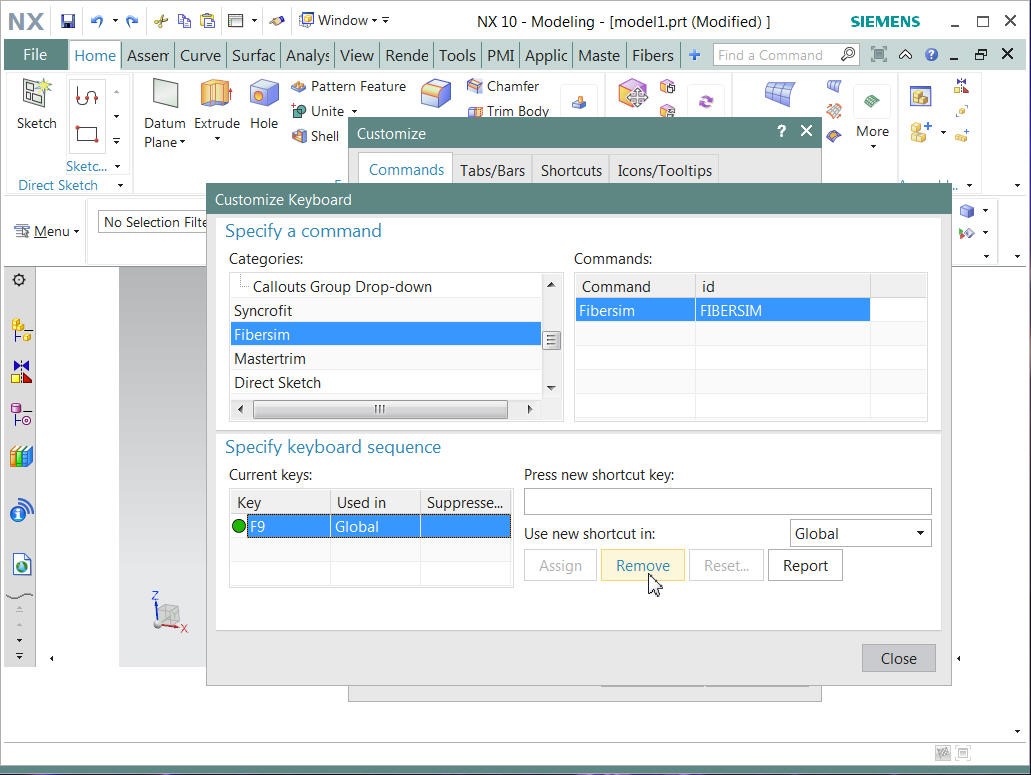Screen dimensions: 1031x775
Task: Select the F9 key entry in Current keys
Action: pos(279,526)
